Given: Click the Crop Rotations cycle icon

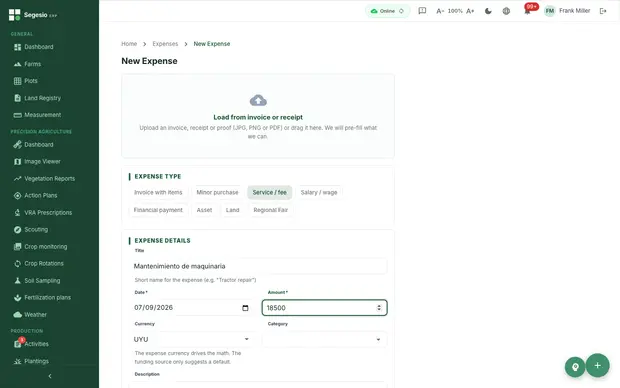Looking at the screenshot, I should [x=17, y=264].
